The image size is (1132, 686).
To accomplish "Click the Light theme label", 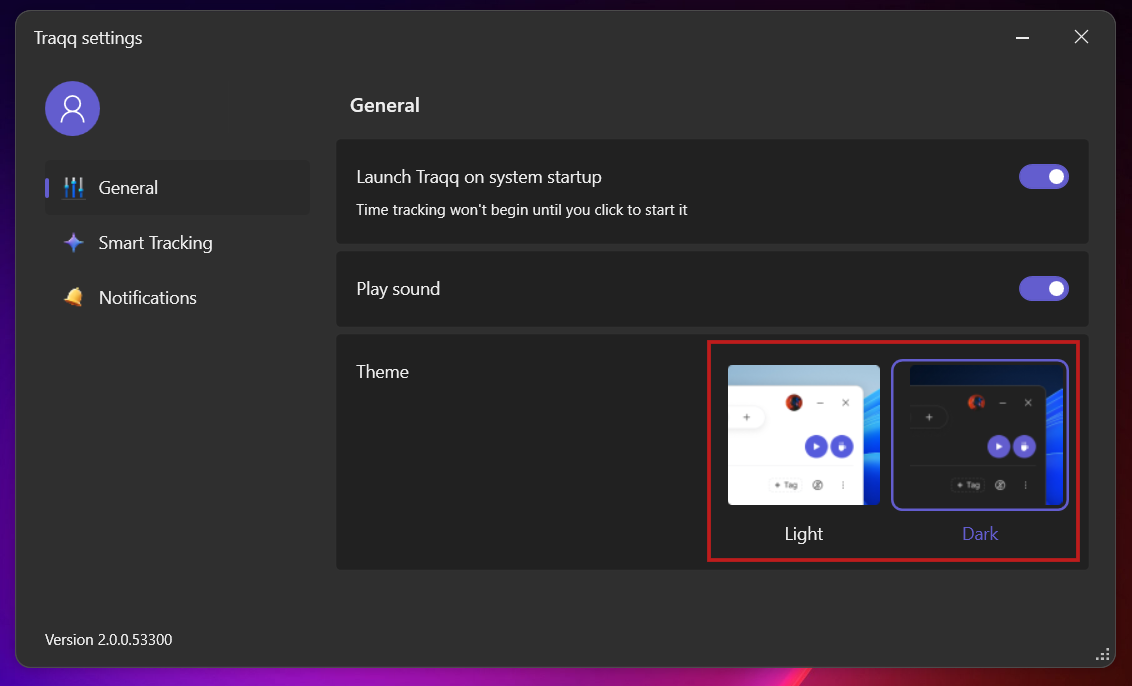I will pos(804,534).
